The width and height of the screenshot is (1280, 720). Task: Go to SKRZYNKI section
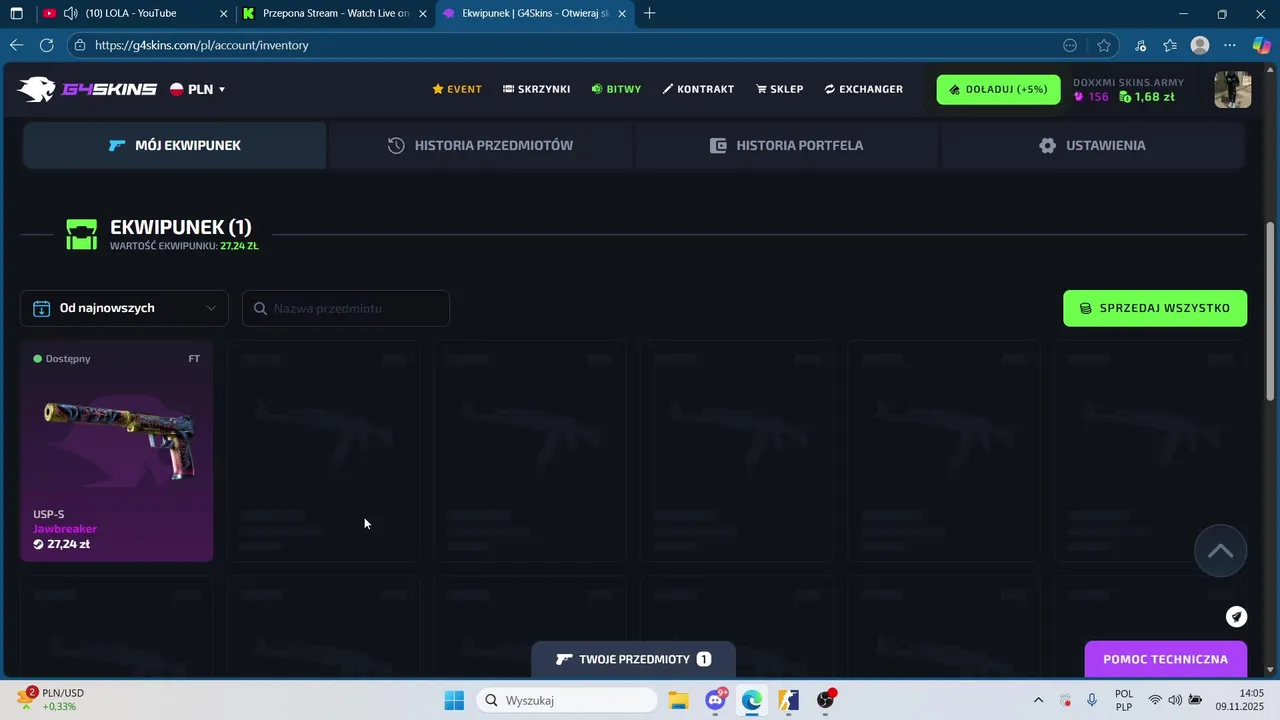click(x=537, y=89)
